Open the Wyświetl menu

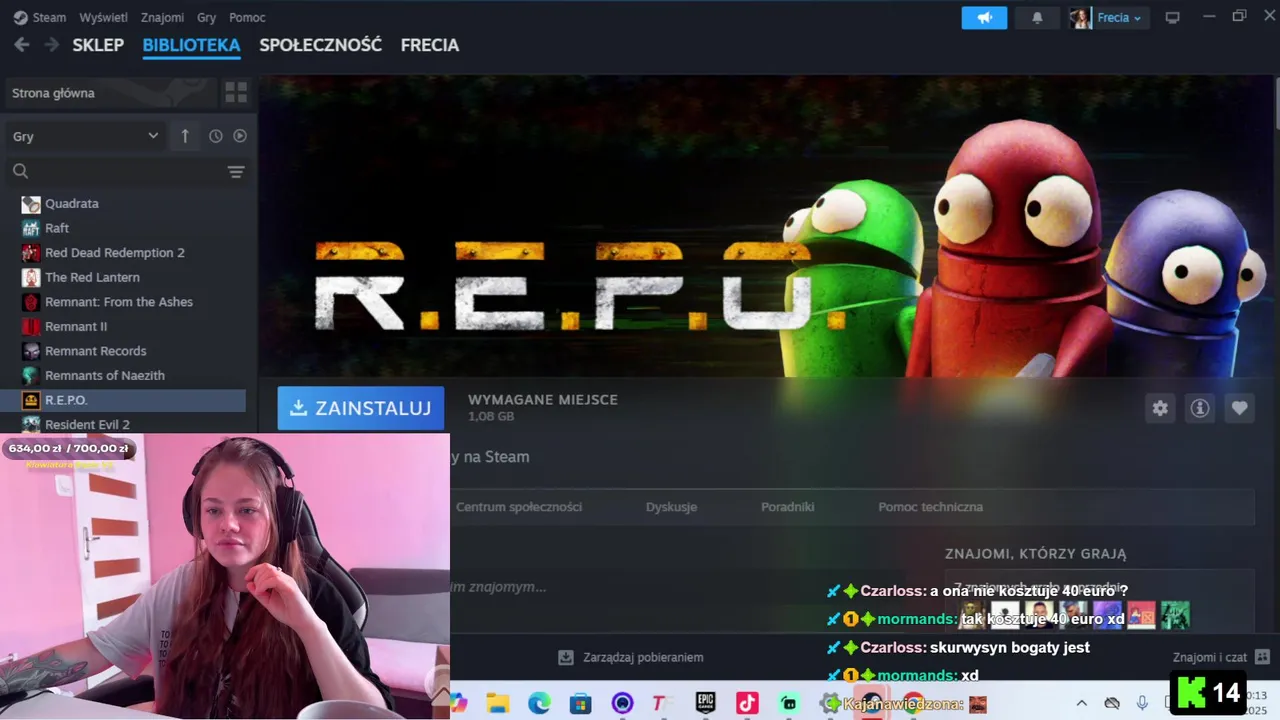(x=103, y=18)
